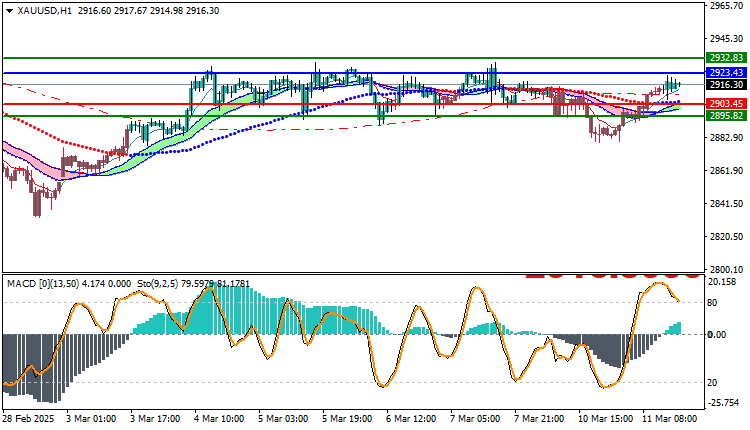The height and width of the screenshot is (430, 750).
Task: Click the 4 Mar 10:00 time label
Action: [x=219, y=419]
